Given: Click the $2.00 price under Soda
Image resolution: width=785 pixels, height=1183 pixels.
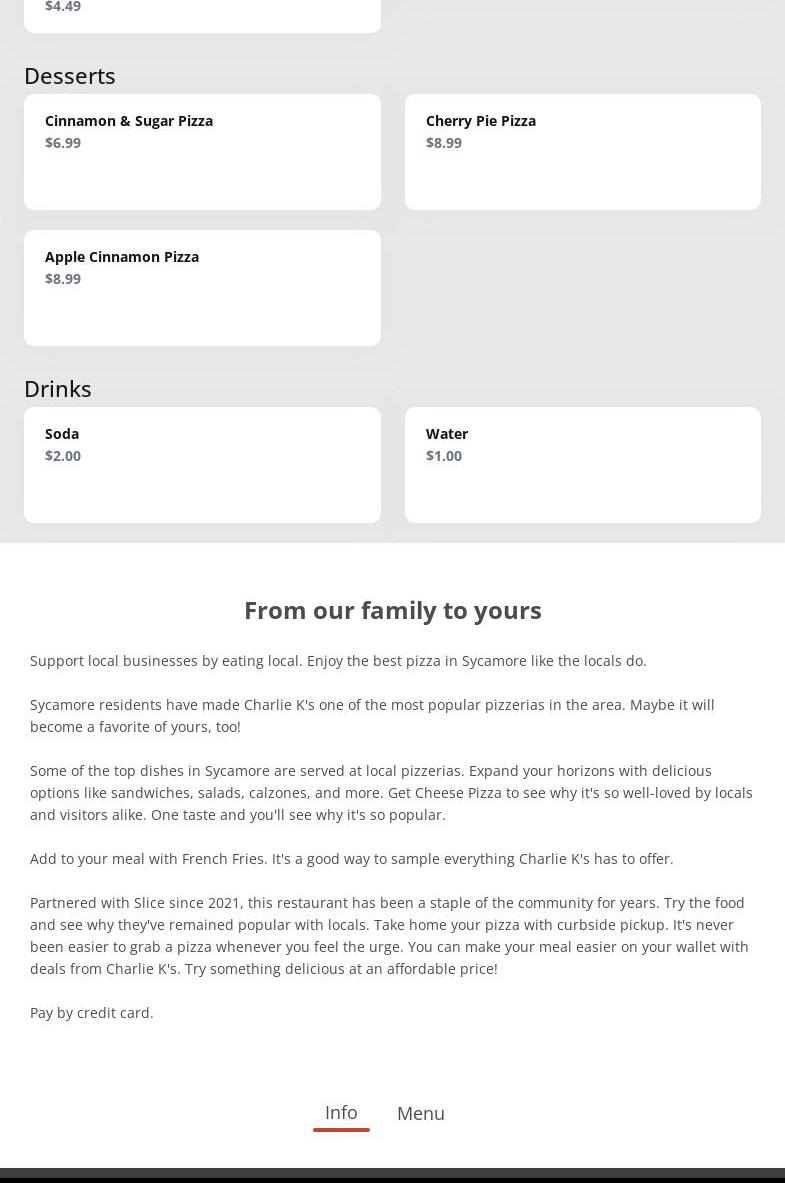Looking at the screenshot, I should point(63,456).
